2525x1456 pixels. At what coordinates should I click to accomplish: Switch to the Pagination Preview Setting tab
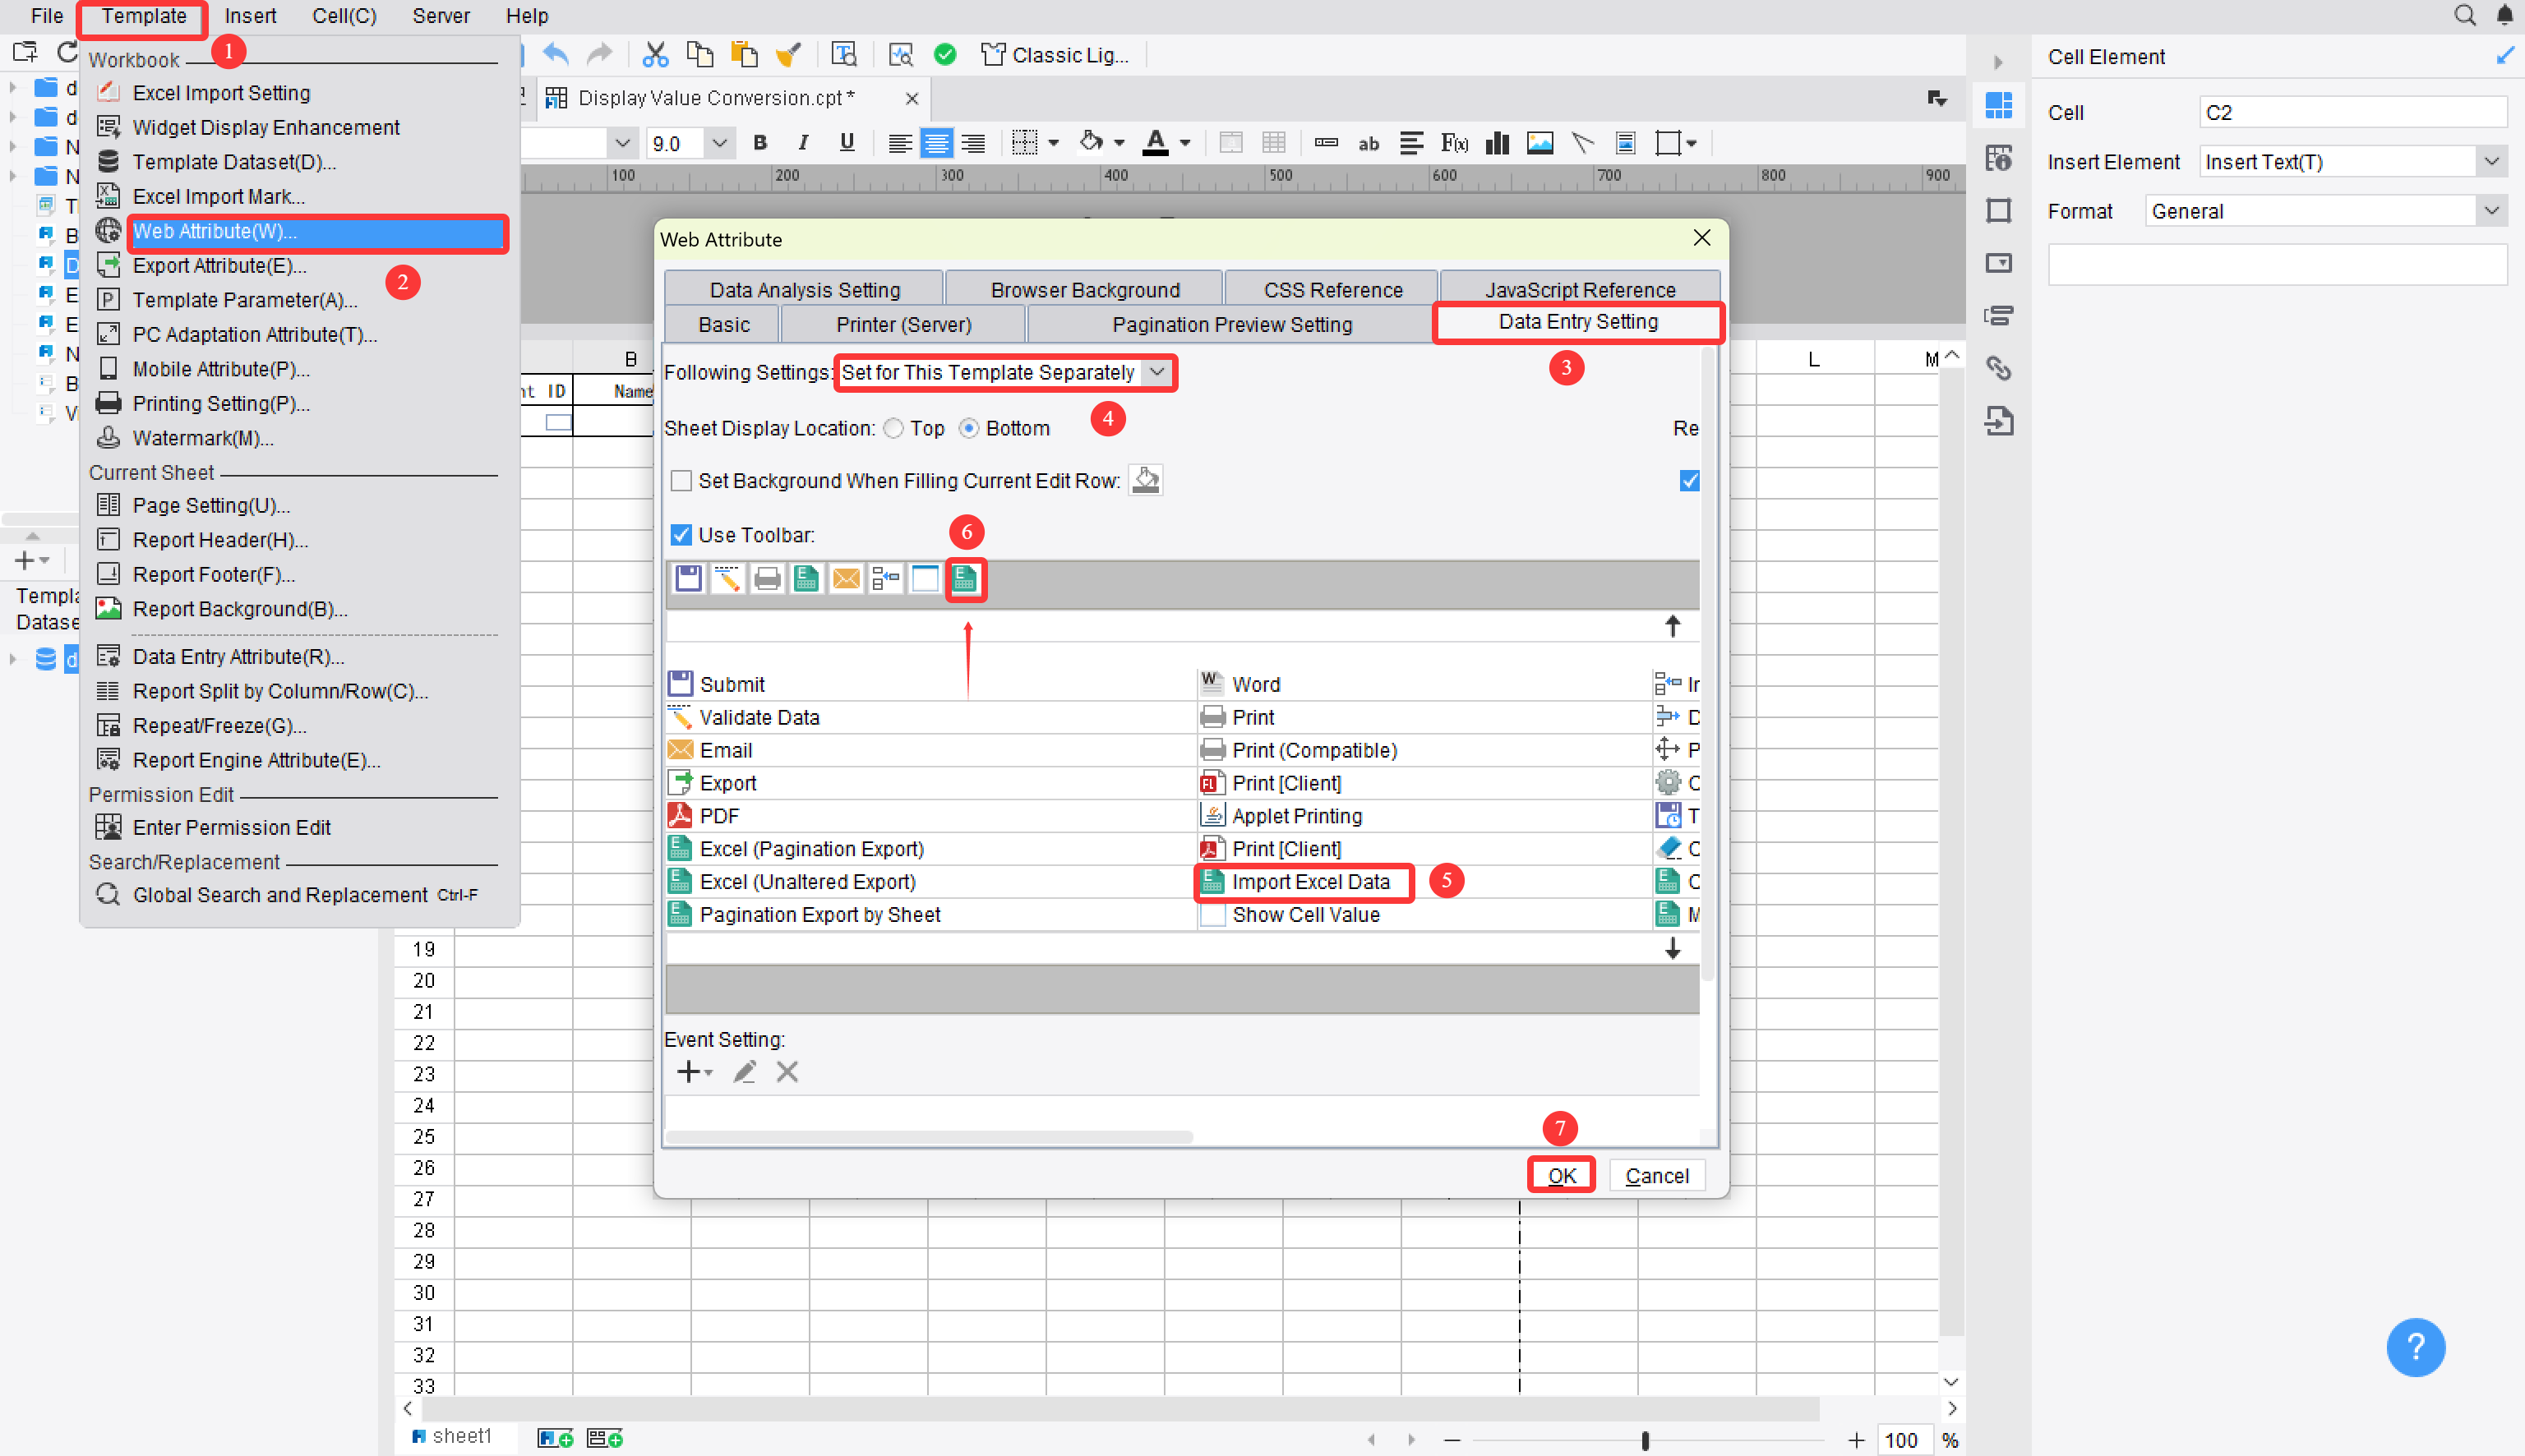(1232, 325)
